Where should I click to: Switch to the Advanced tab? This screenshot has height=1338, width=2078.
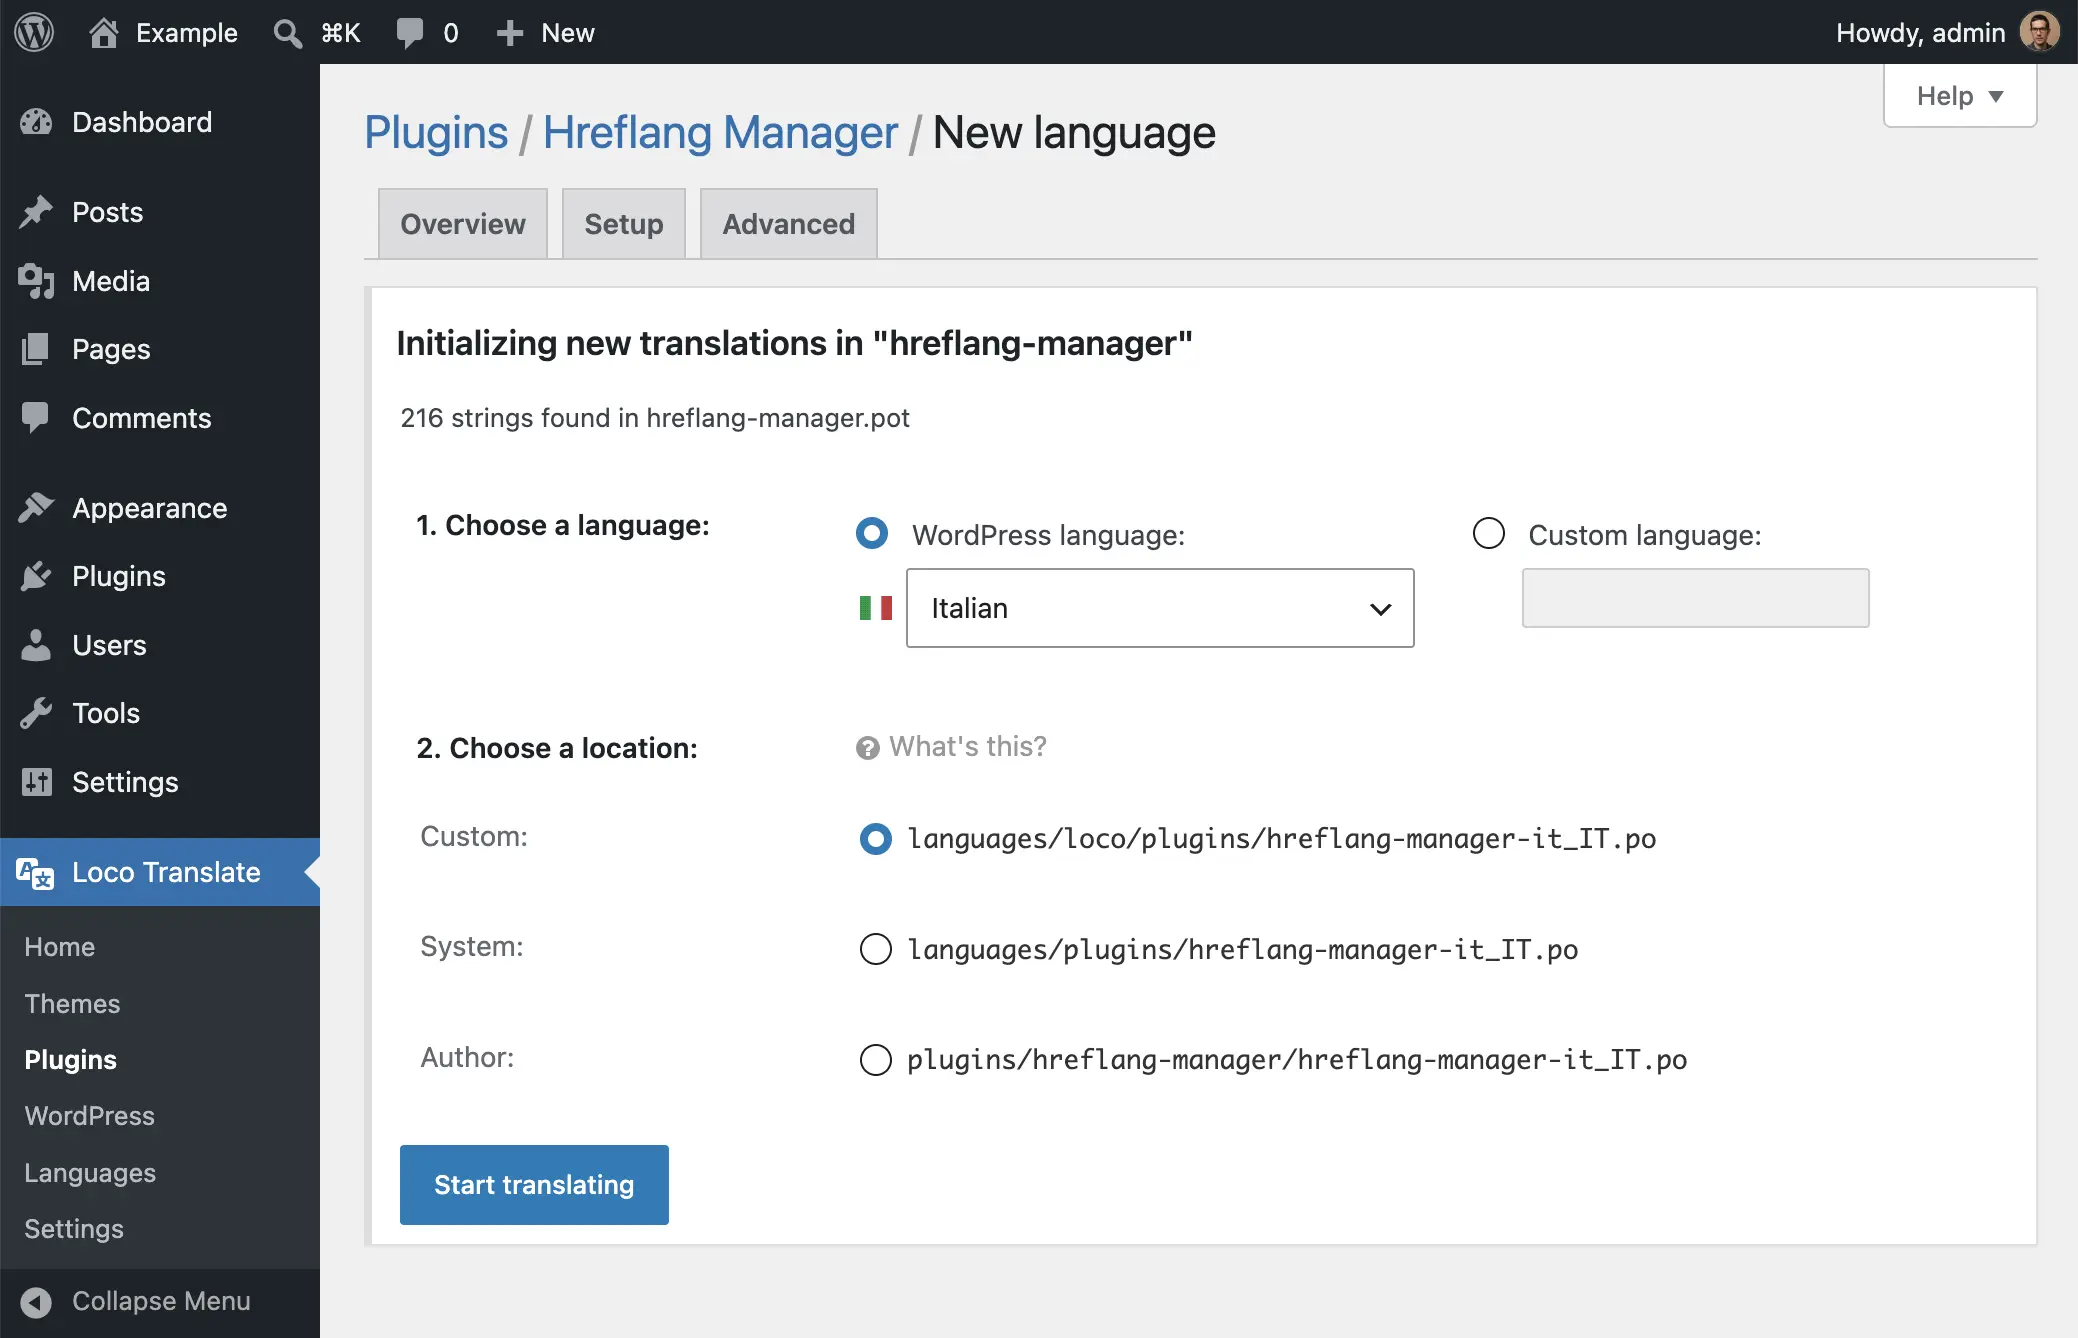(789, 224)
